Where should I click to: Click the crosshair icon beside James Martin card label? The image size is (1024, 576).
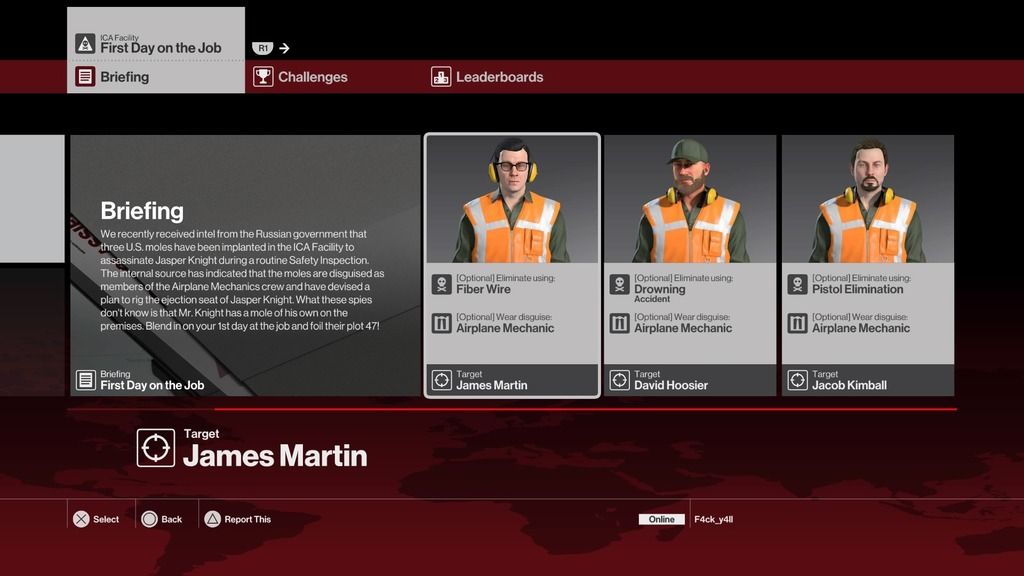[x=441, y=380]
